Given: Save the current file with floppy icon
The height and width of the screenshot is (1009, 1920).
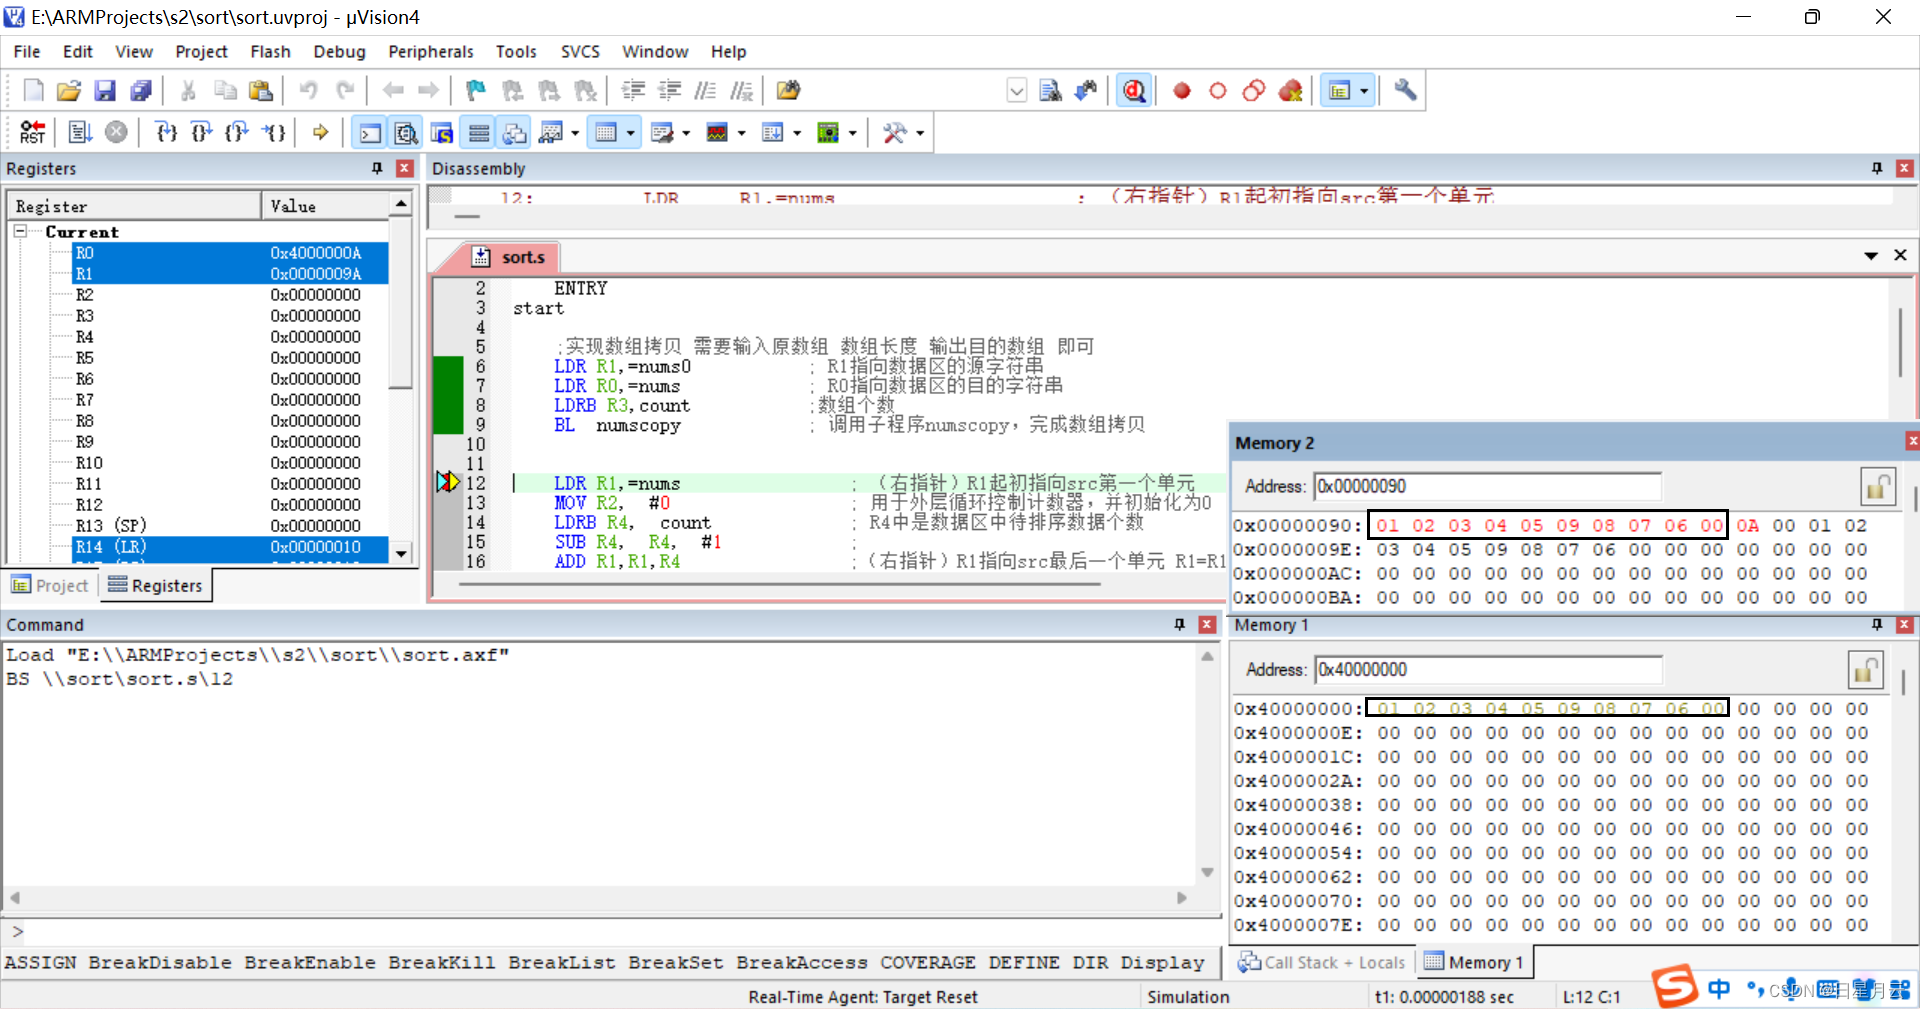Looking at the screenshot, I should [105, 91].
